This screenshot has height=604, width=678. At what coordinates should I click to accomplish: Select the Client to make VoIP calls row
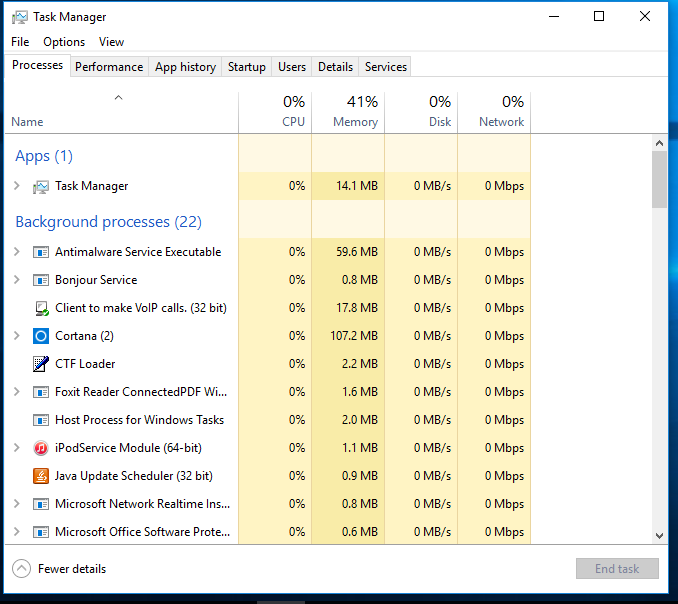tap(268, 308)
